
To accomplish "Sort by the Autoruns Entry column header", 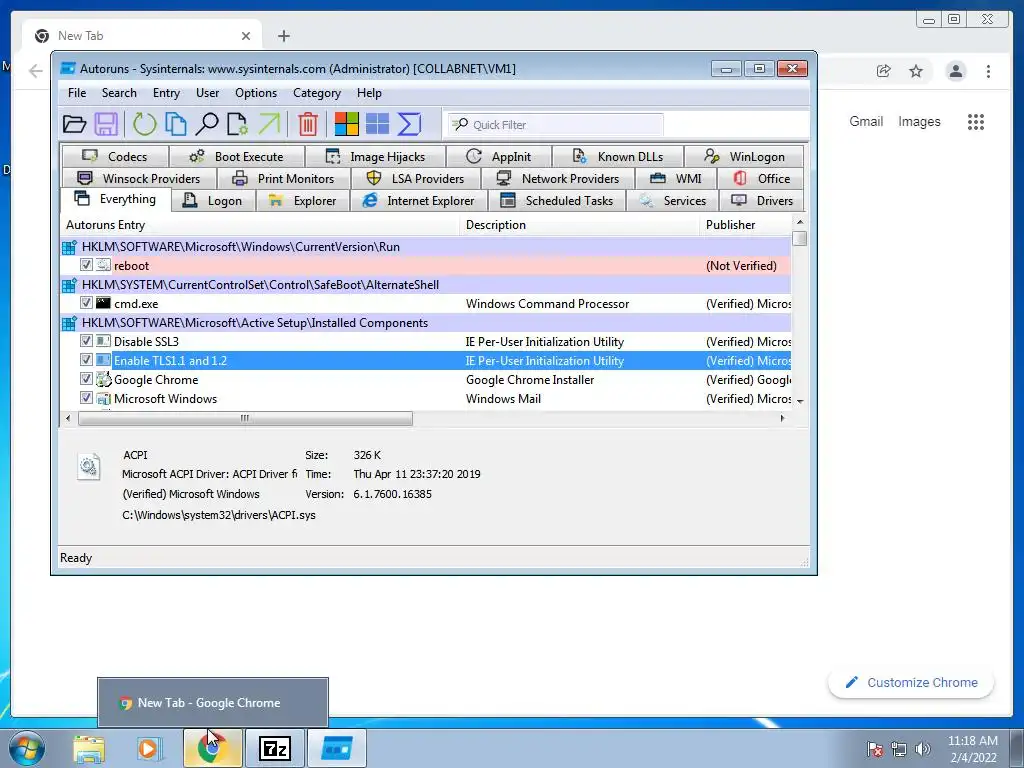I will (x=260, y=225).
